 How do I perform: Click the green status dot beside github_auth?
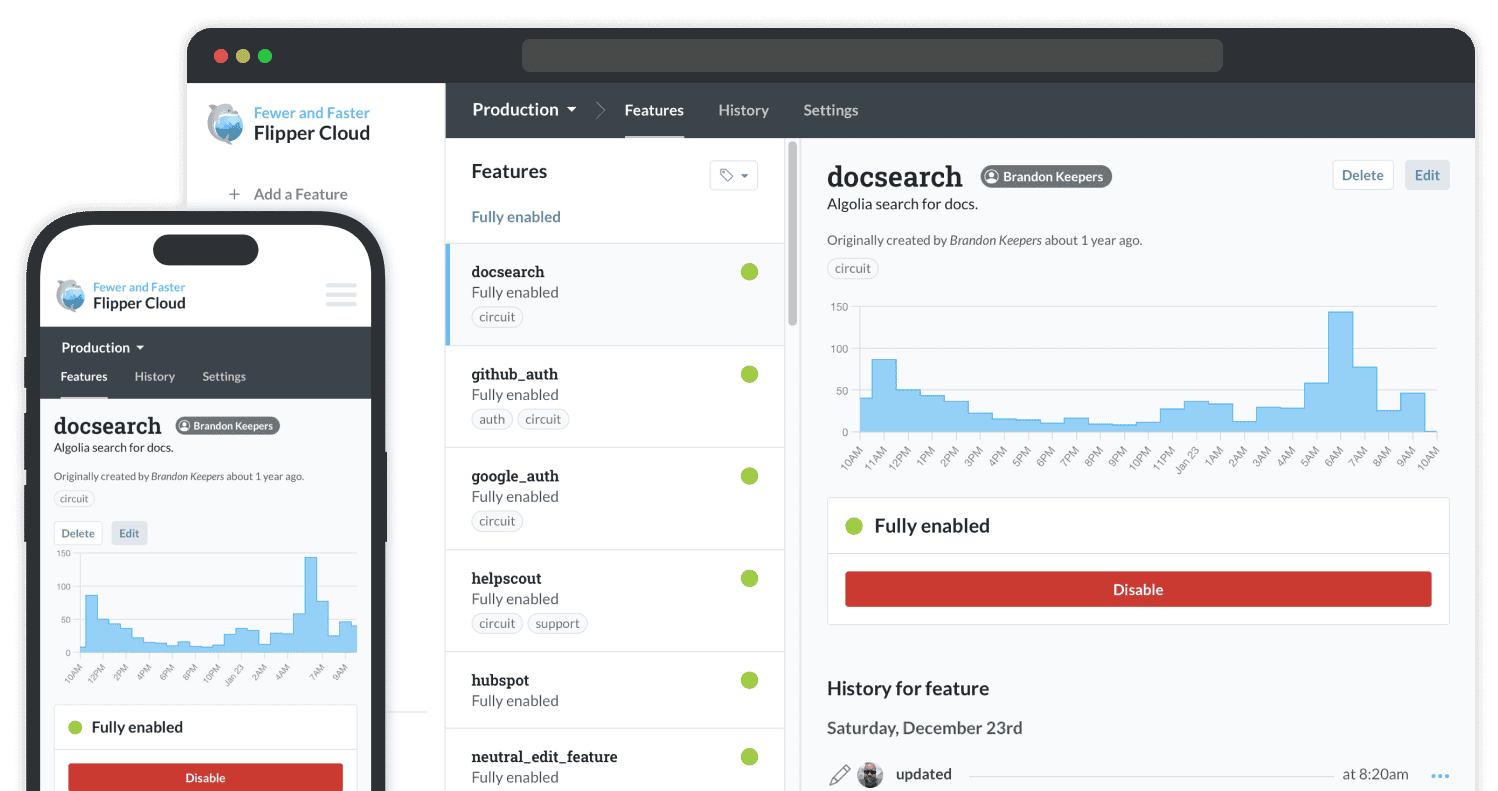(750, 374)
